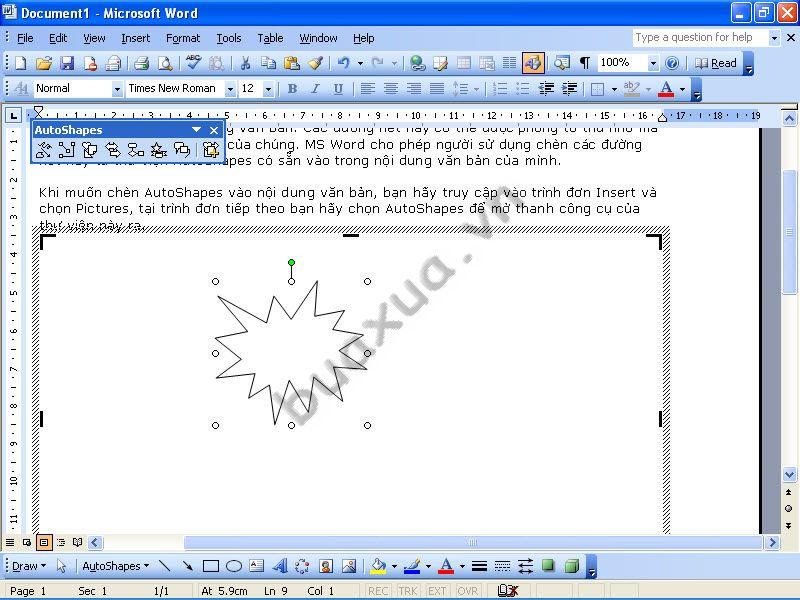
Task: Expand the Font Color arrow in Formatting toolbar
Action: coord(682,89)
